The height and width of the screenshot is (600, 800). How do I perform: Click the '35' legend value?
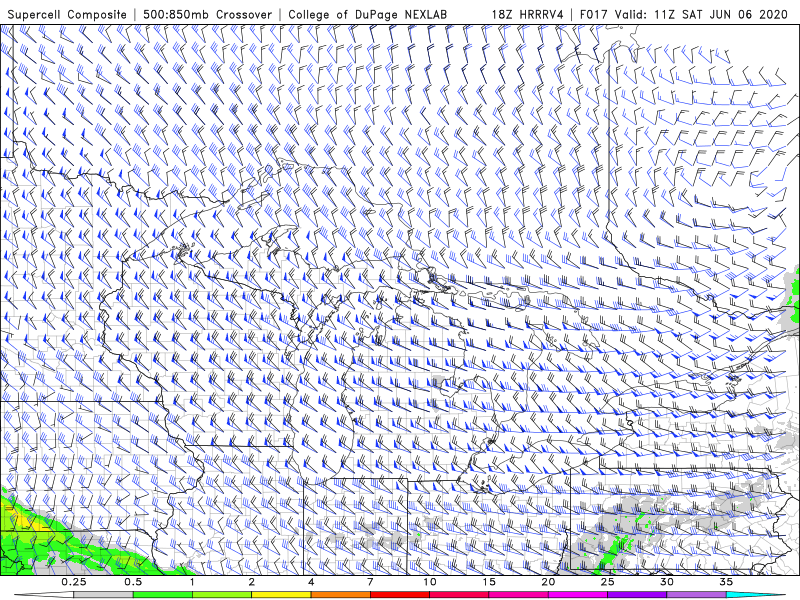(x=726, y=582)
